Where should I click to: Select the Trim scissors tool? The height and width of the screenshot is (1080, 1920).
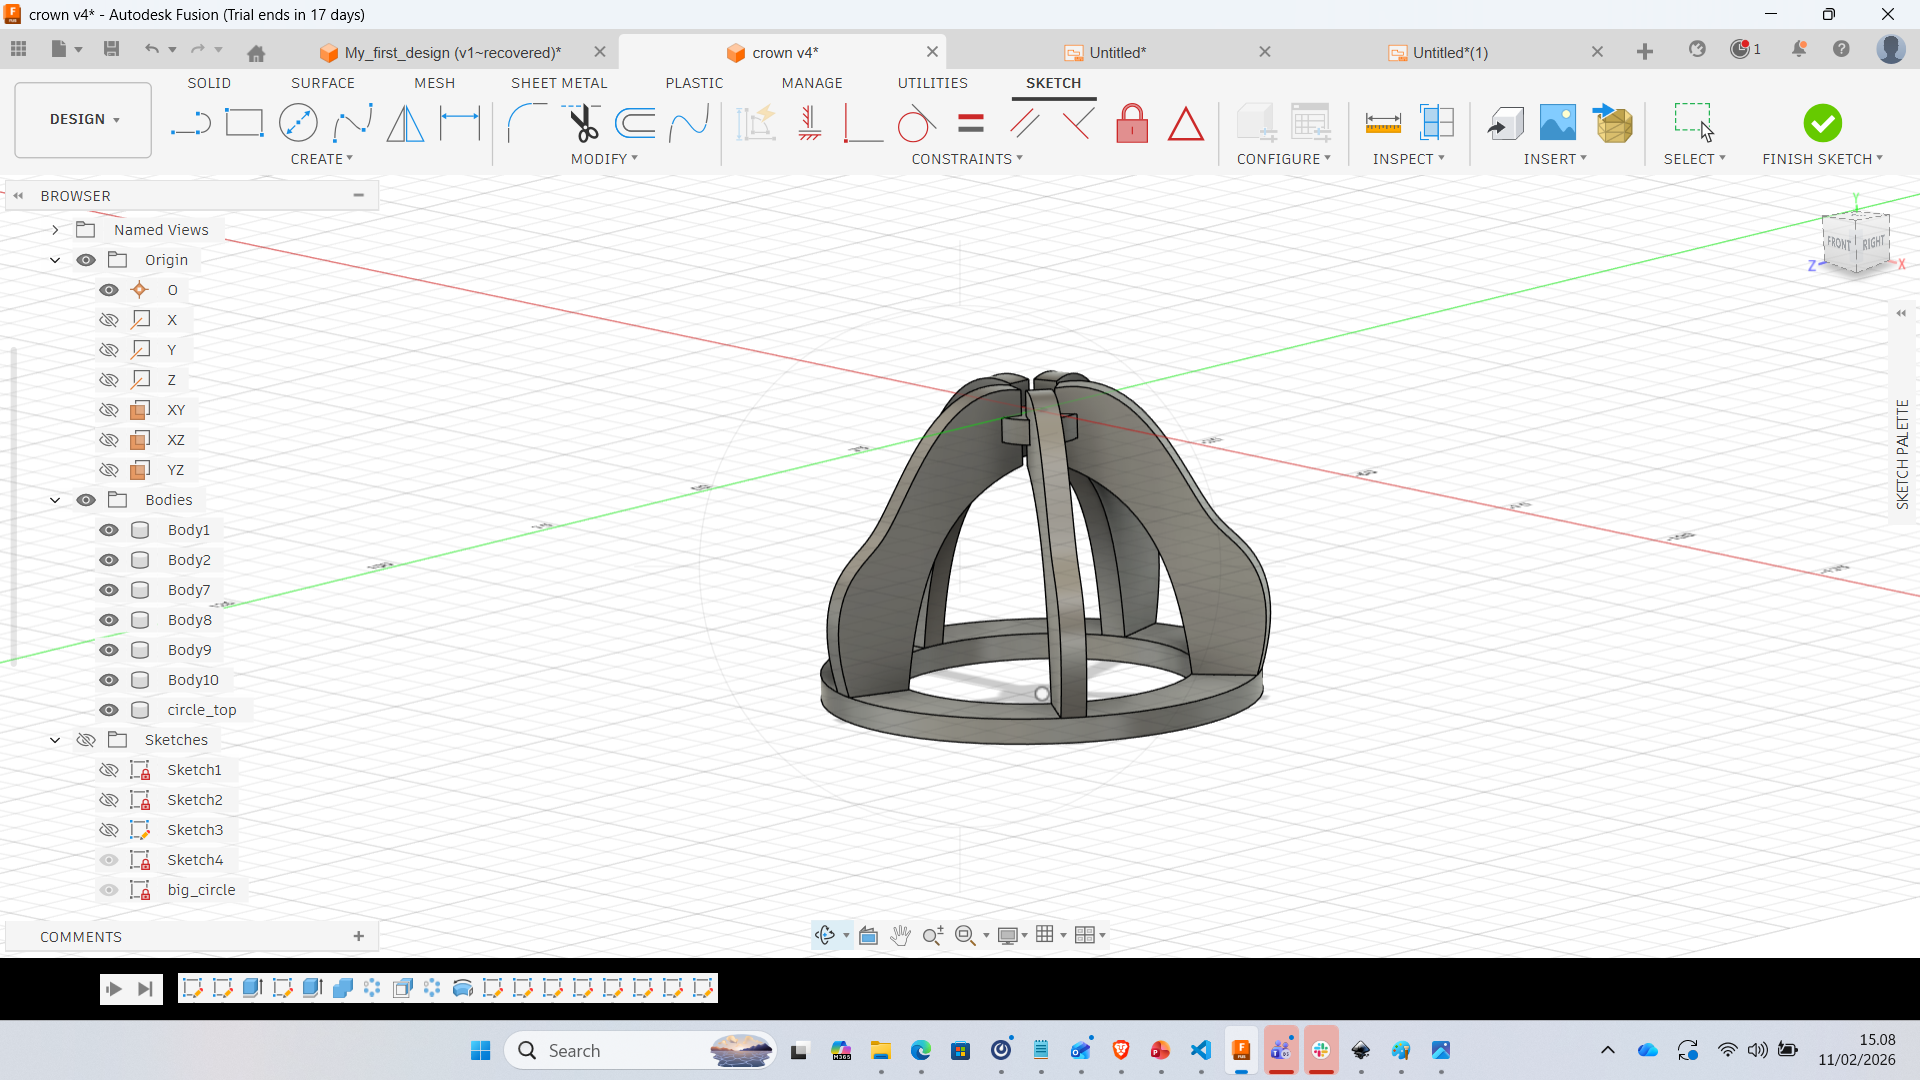[583, 124]
